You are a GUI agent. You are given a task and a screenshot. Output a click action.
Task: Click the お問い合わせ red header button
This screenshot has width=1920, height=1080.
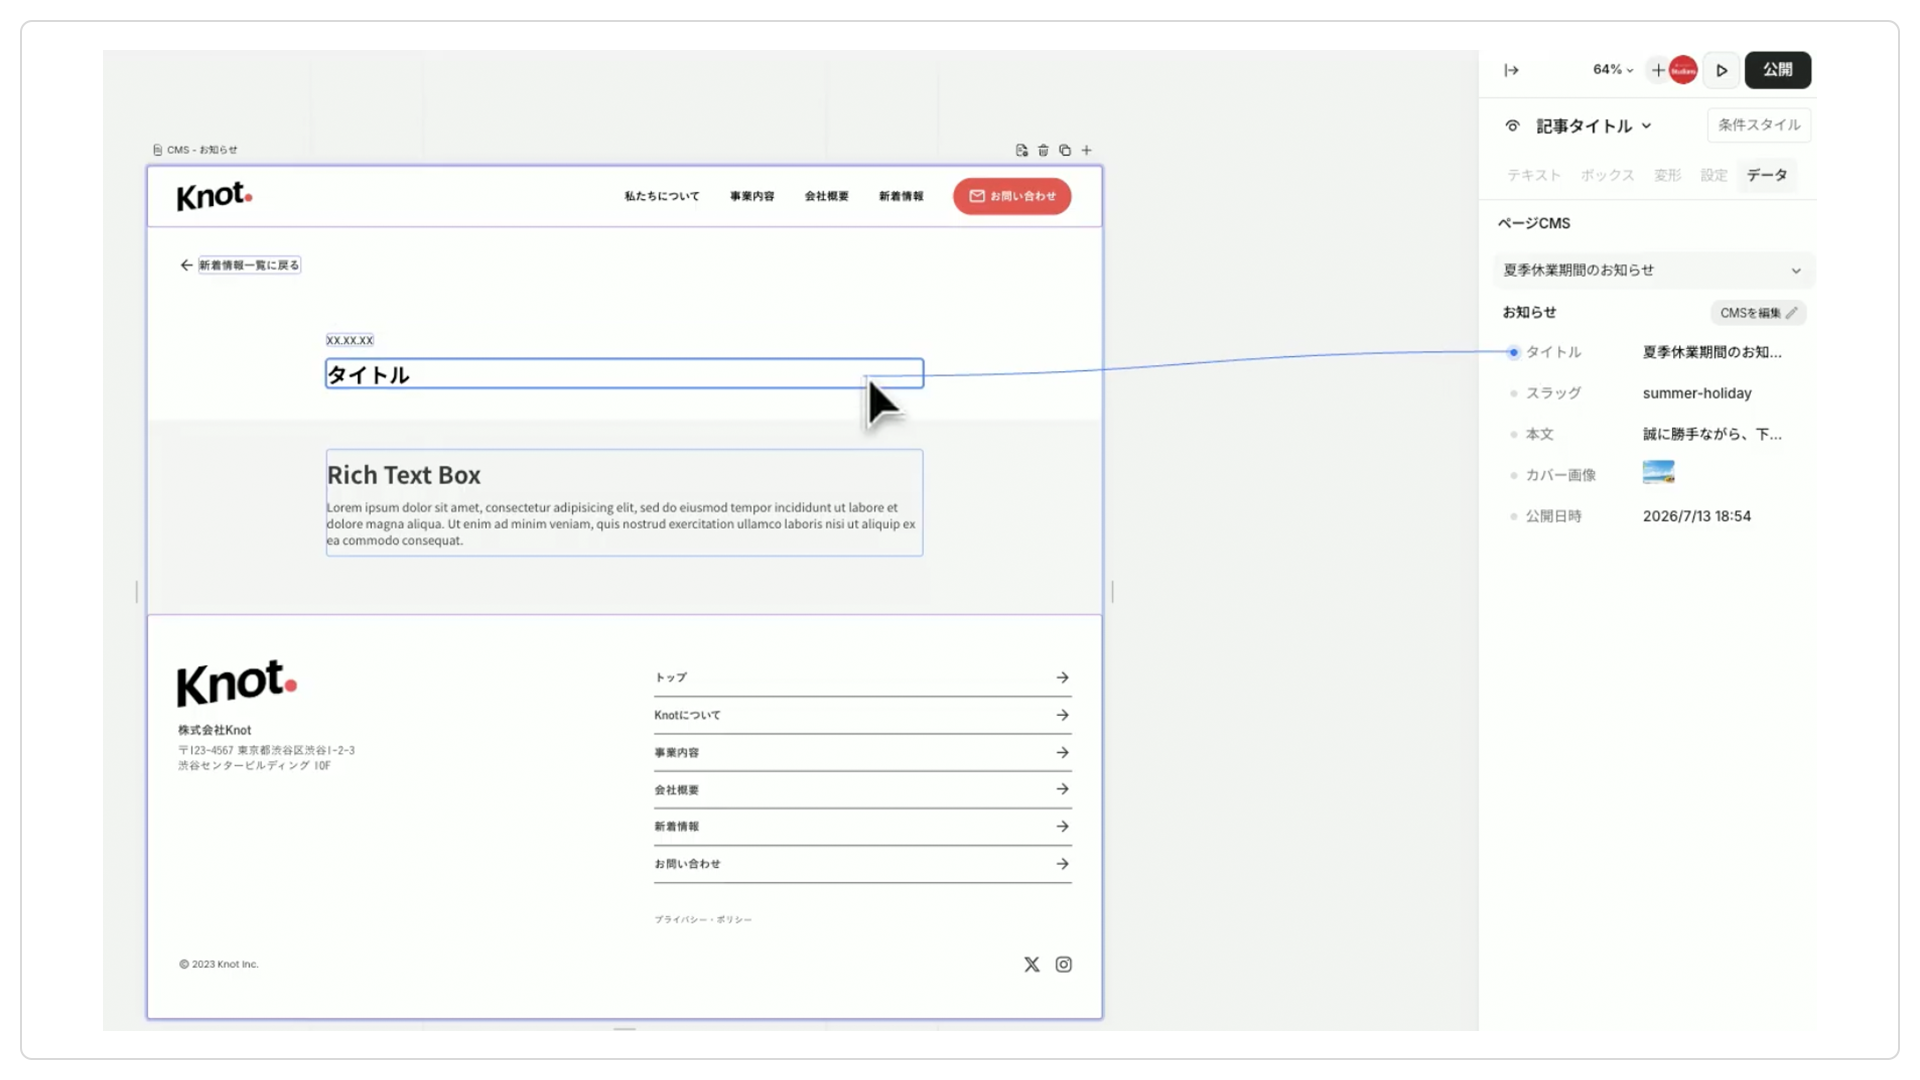[x=1012, y=196]
